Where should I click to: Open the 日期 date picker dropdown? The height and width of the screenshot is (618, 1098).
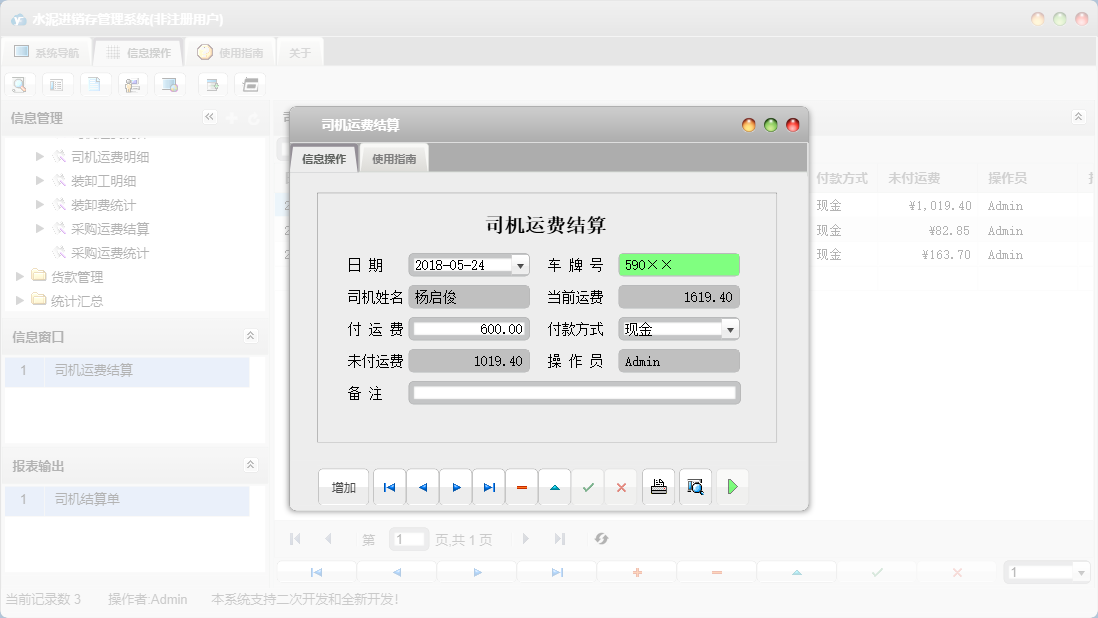click(520, 264)
